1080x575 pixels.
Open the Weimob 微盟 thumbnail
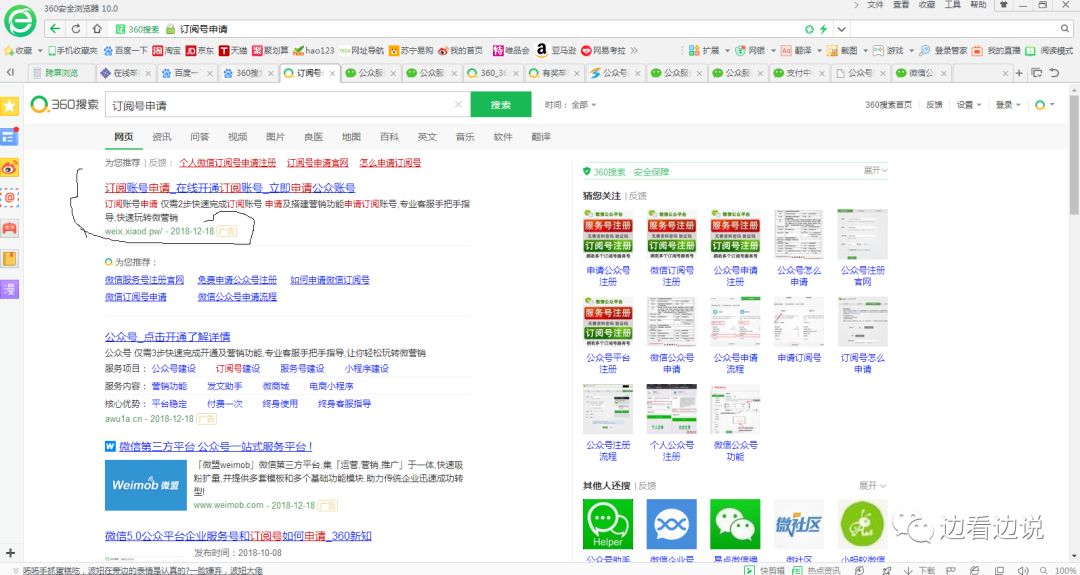[146, 485]
